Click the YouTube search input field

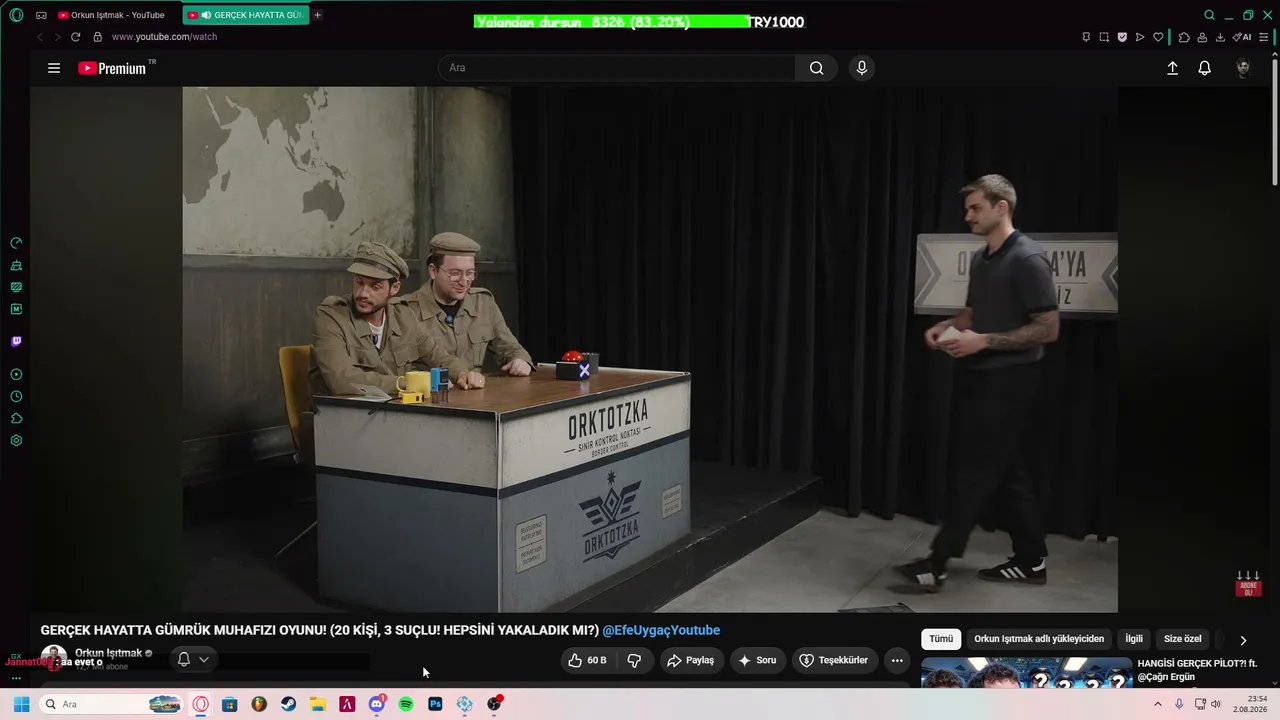point(617,68)
